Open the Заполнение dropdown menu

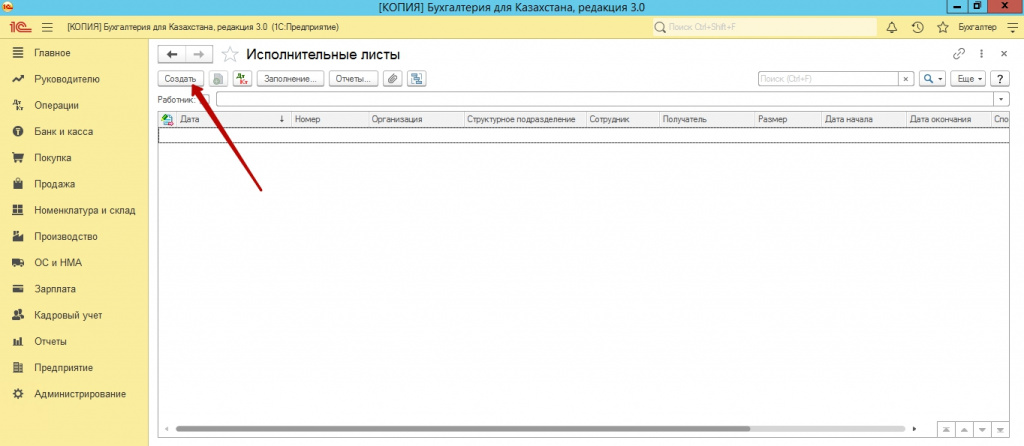click(289, 78)
